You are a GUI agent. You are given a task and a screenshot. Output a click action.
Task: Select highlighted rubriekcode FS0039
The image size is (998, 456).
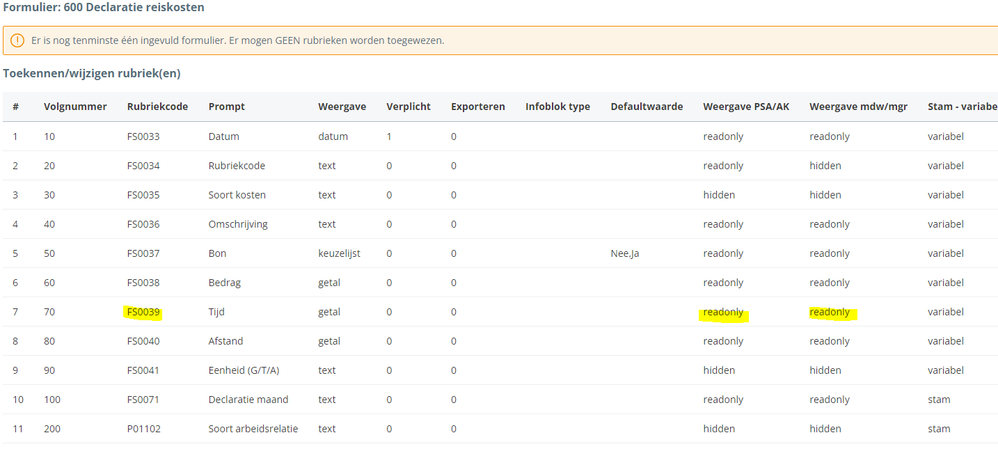coord(143,312)
